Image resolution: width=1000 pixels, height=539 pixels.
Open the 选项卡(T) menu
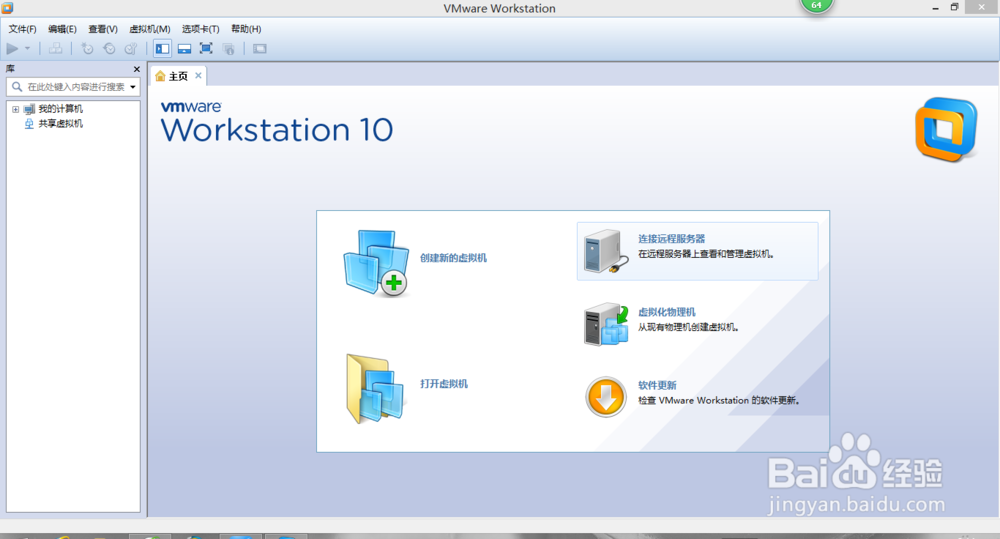point(200,29)
